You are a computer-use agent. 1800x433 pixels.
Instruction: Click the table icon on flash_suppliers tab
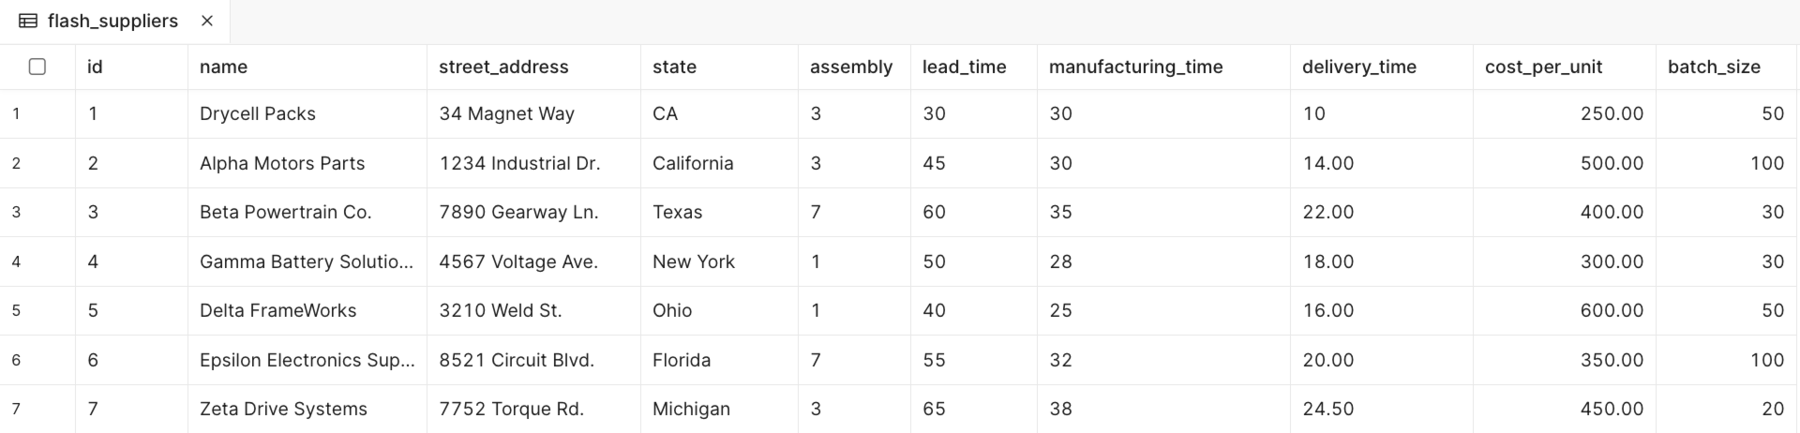pos(28,21)
